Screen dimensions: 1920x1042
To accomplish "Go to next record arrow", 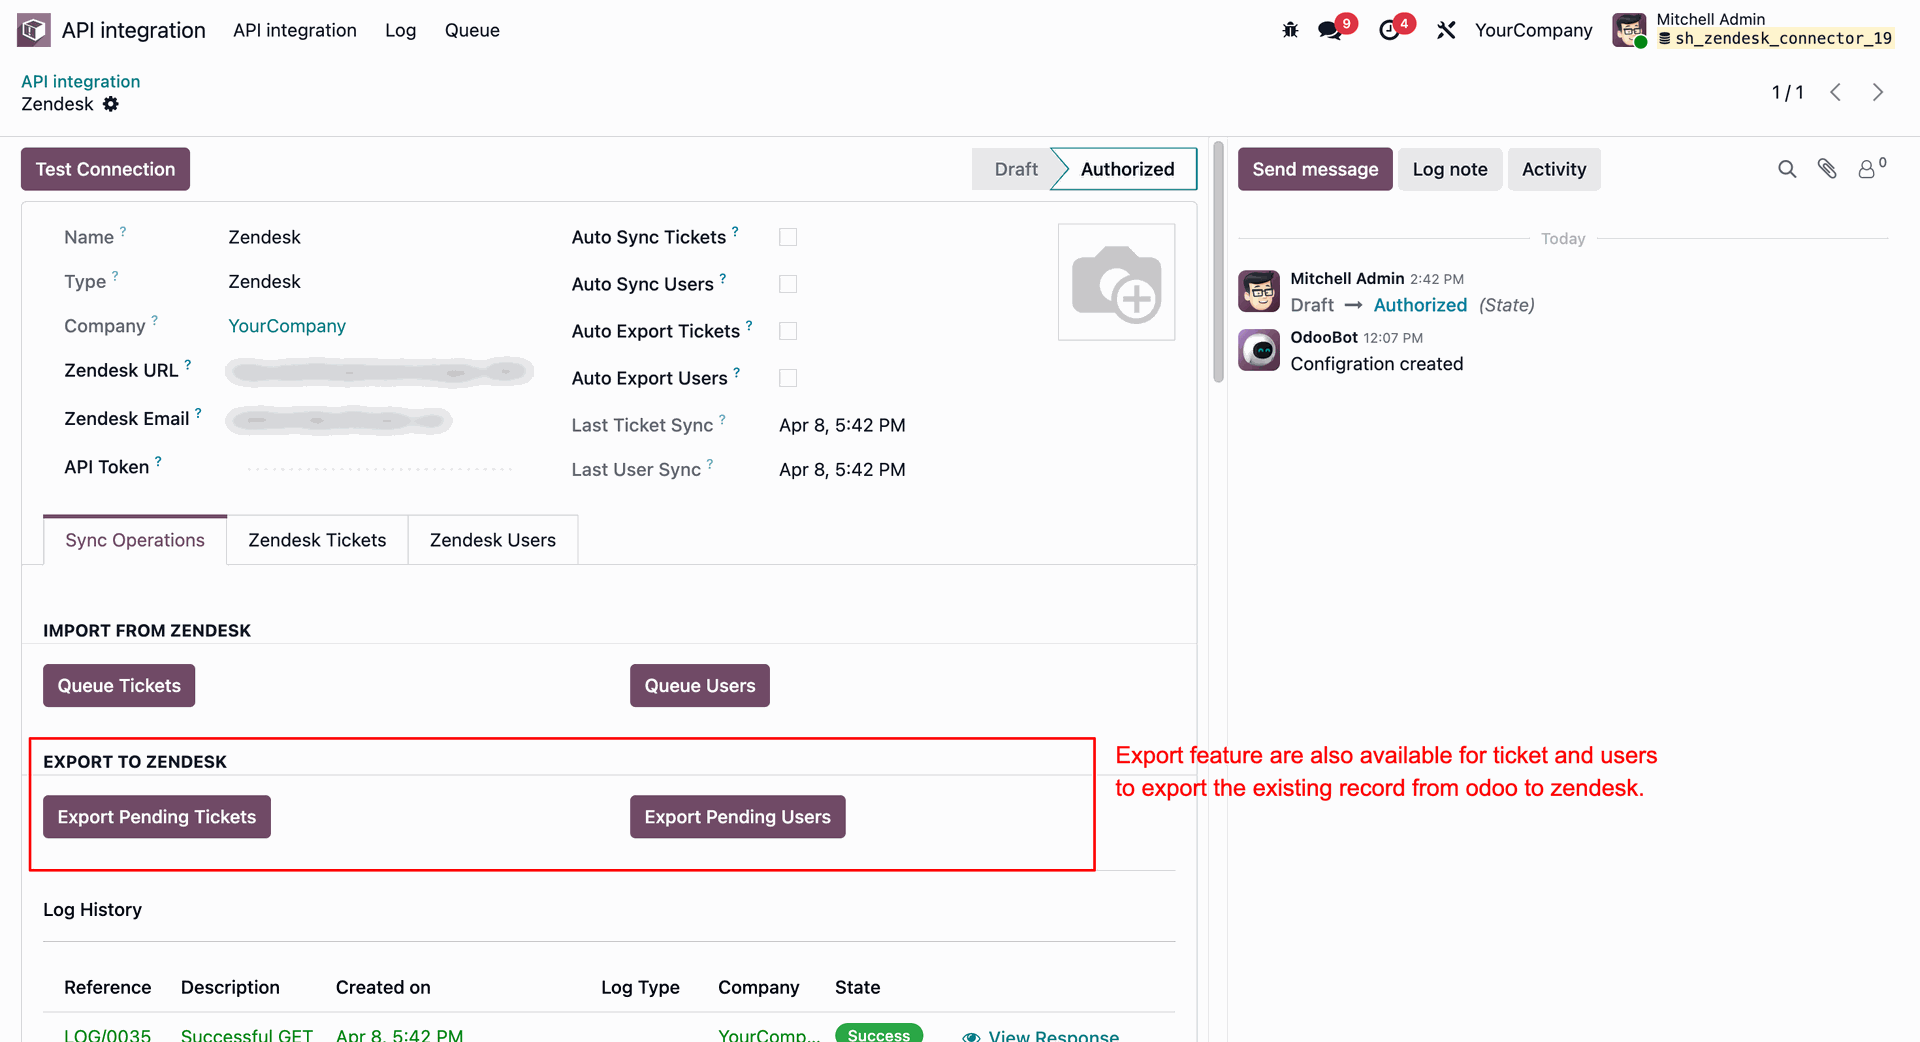I will [1878, 92].
